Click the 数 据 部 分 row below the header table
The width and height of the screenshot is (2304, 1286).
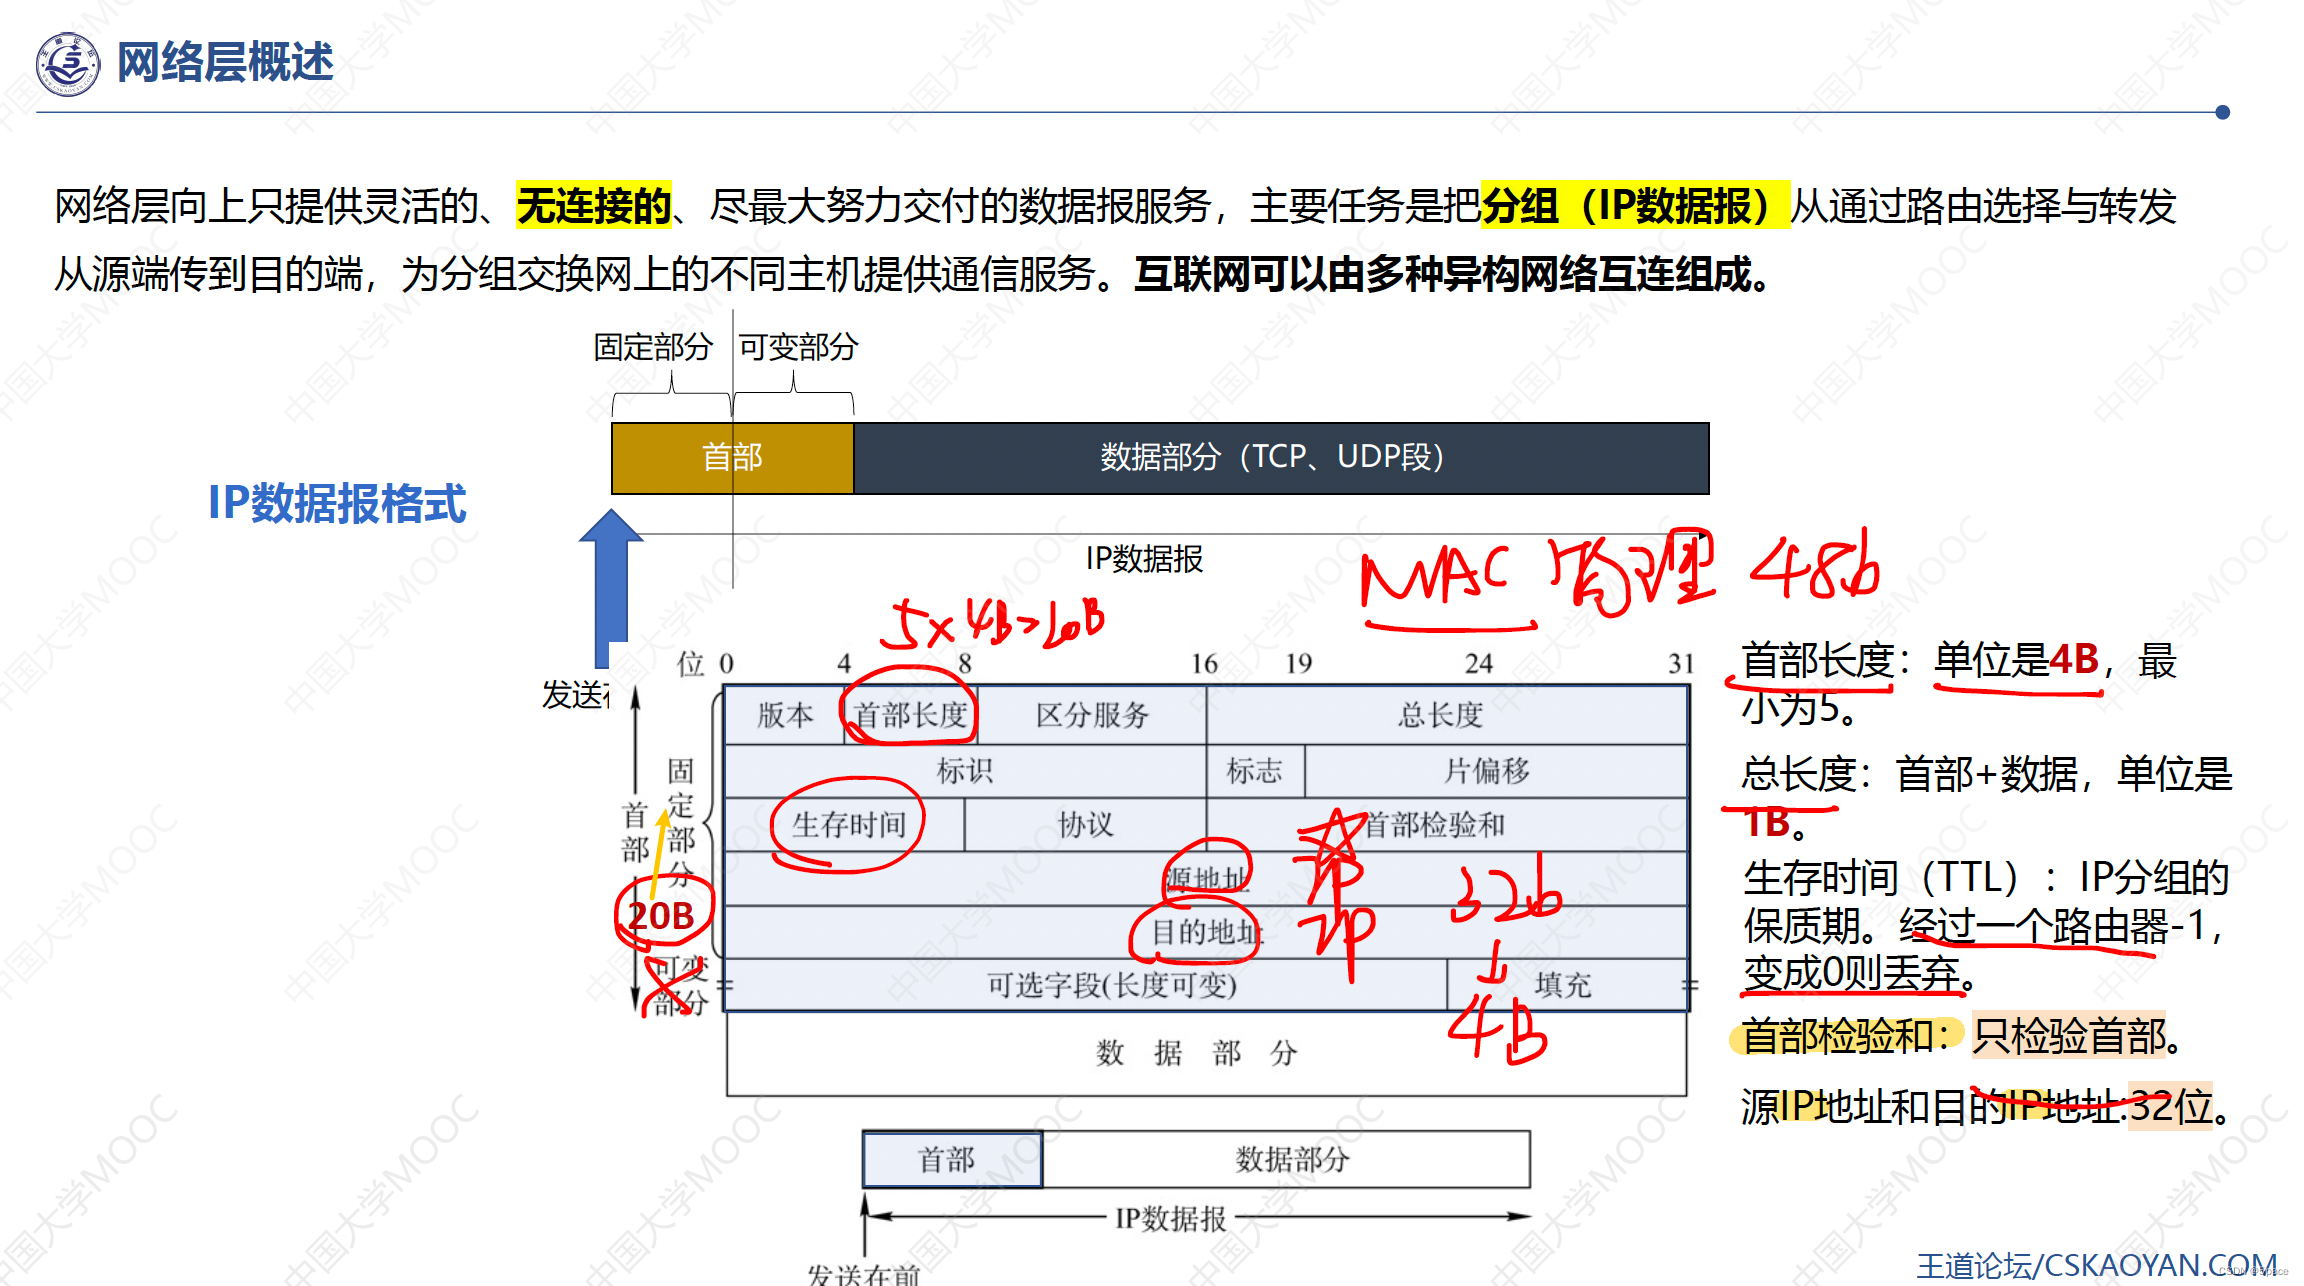point(1206,1053)
